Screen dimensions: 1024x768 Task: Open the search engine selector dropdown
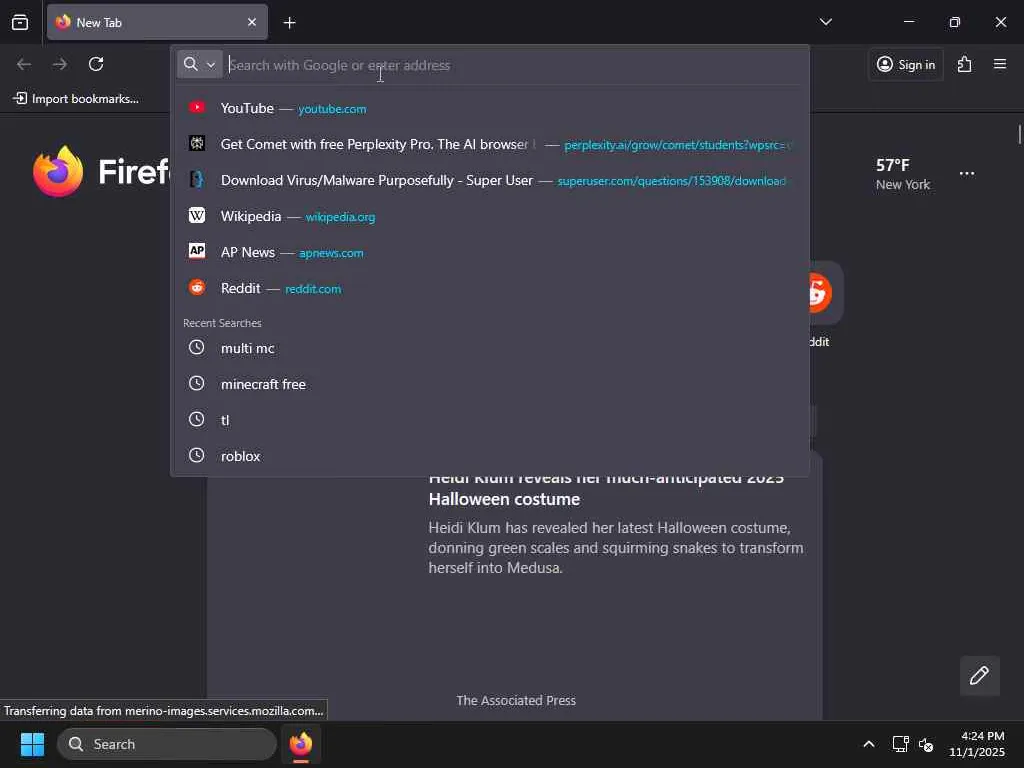[200, 64]
